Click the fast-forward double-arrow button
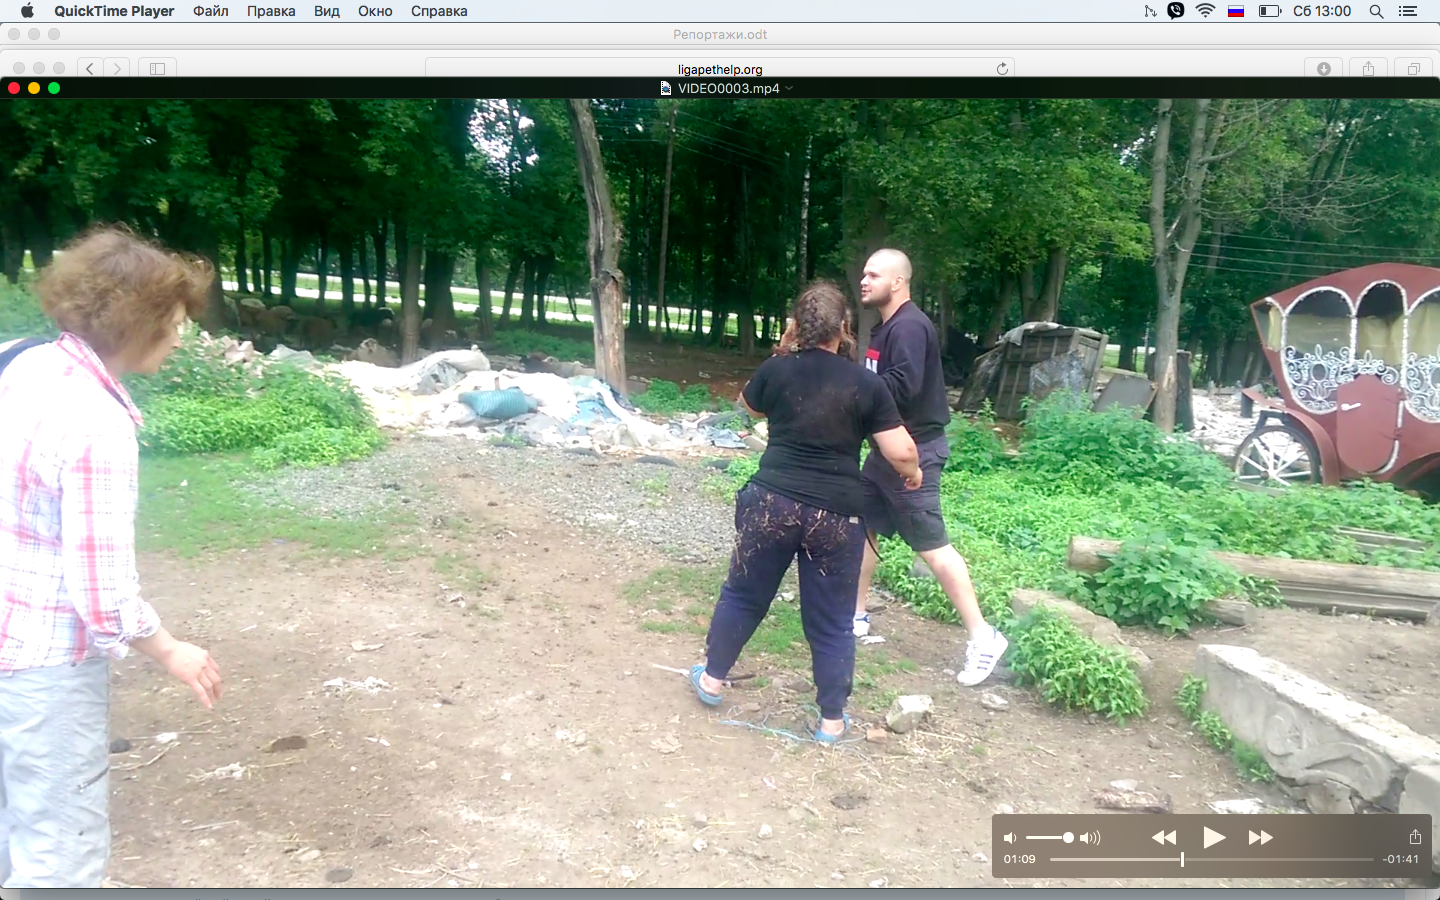Viewport: 1440px width, 900px height. pos(1260,838)
